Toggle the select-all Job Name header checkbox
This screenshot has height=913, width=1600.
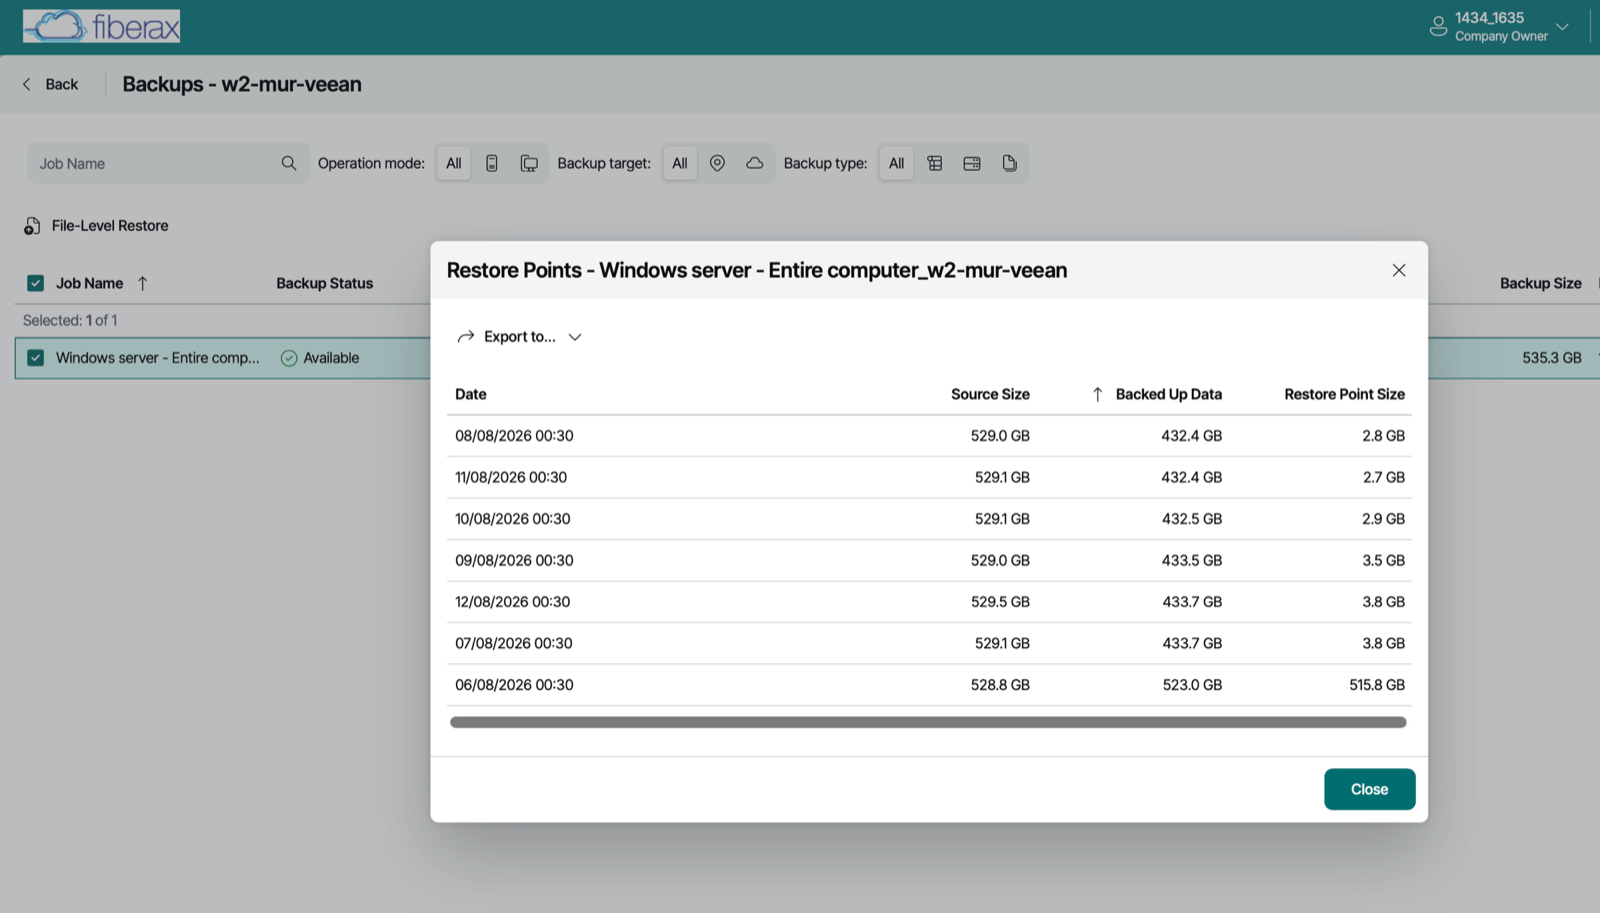coord(36,283)
